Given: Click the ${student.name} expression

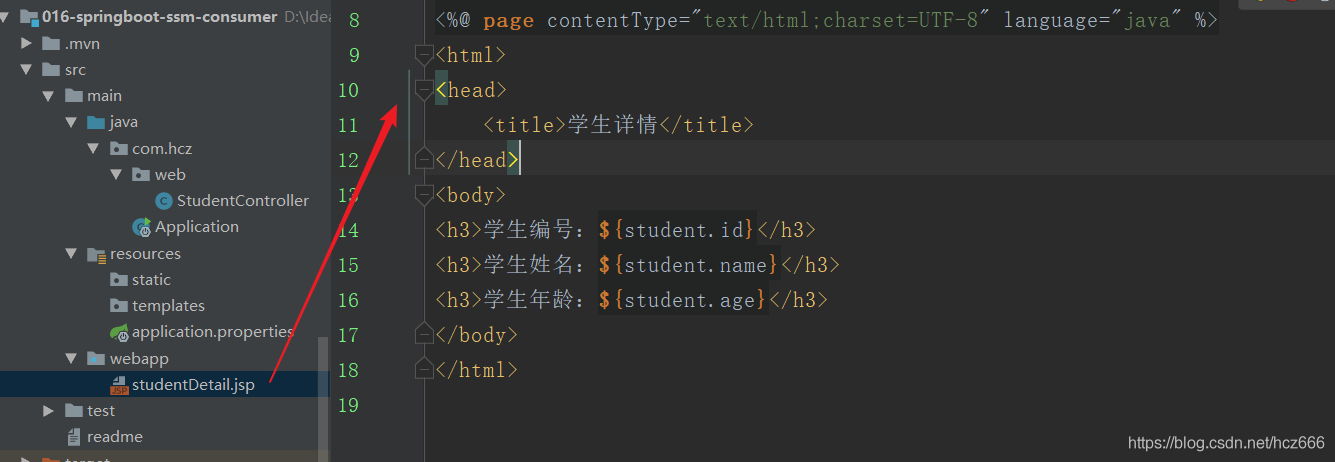Looking at the screenshot, I should coord(689,265).
